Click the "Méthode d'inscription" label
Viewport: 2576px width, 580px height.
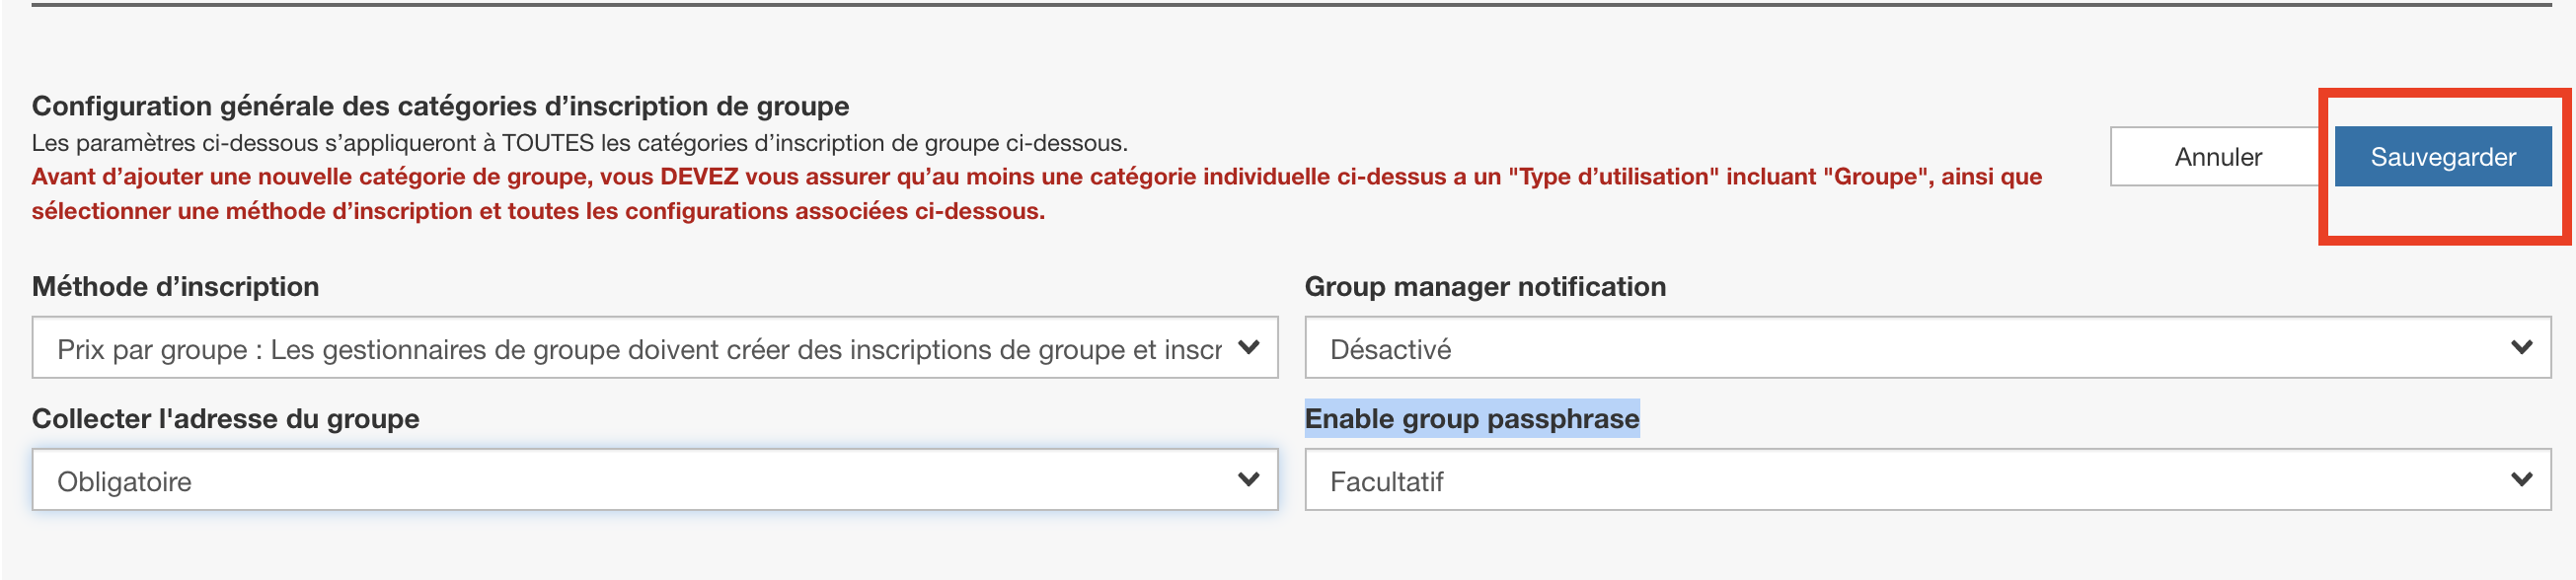tap(175, 286)
